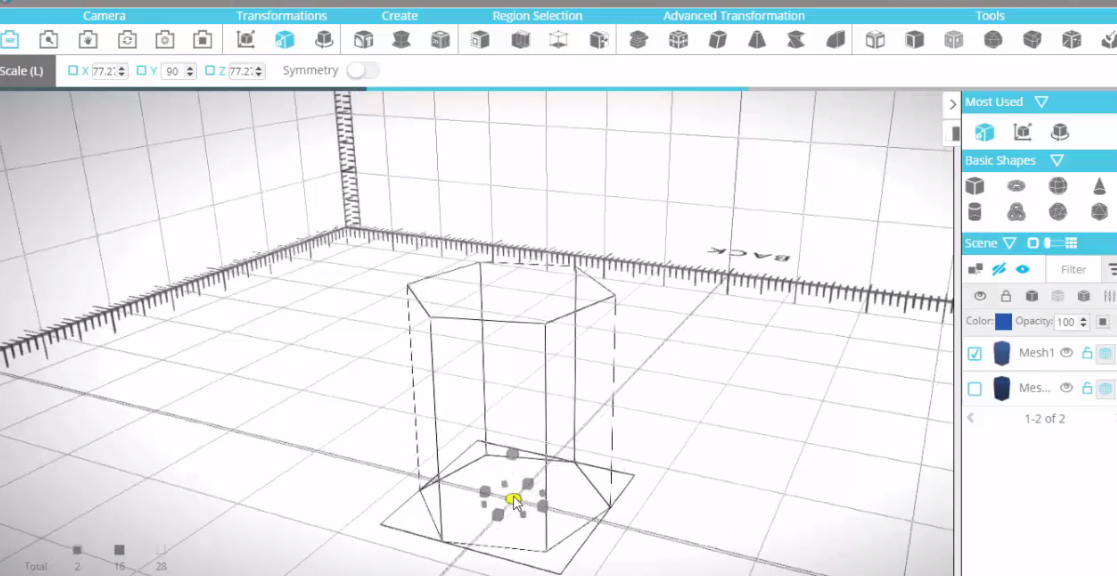Select the 360 camera view icon
Viewport: 1117px width, 576px height.
pos(10,40)
